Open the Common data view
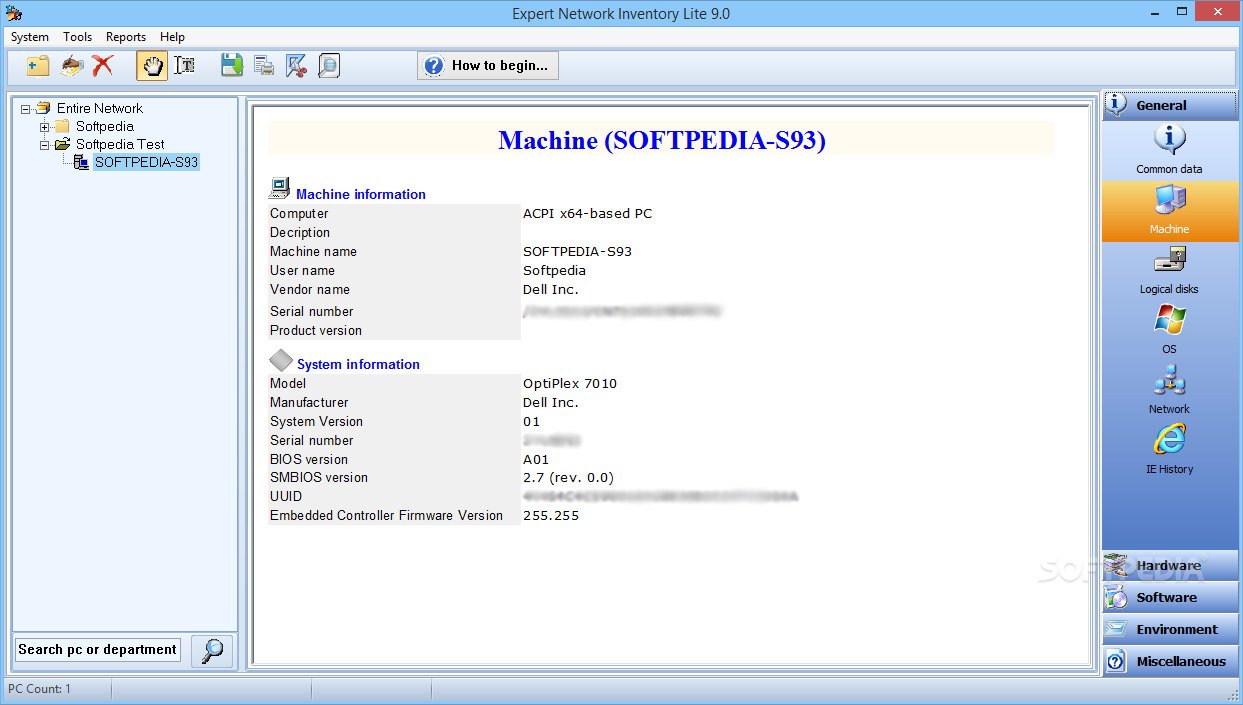The width and height of the screenshot is (1243, 705). point(1169,149)
